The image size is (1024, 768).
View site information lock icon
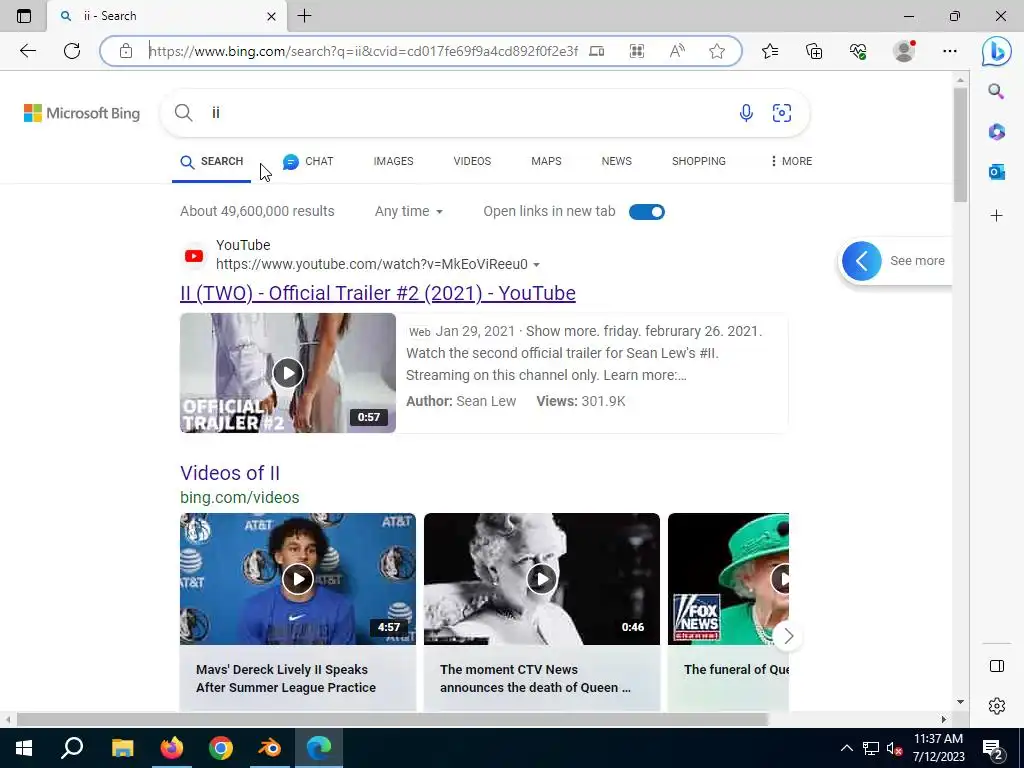126,51
